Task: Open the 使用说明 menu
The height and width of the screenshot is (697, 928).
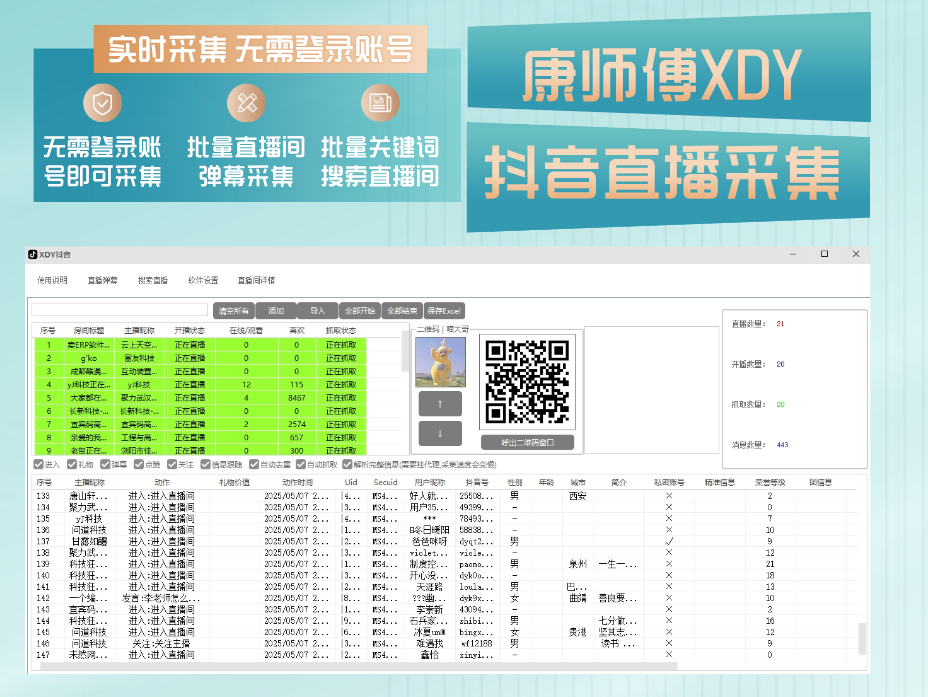Action: tap(52, 280)
